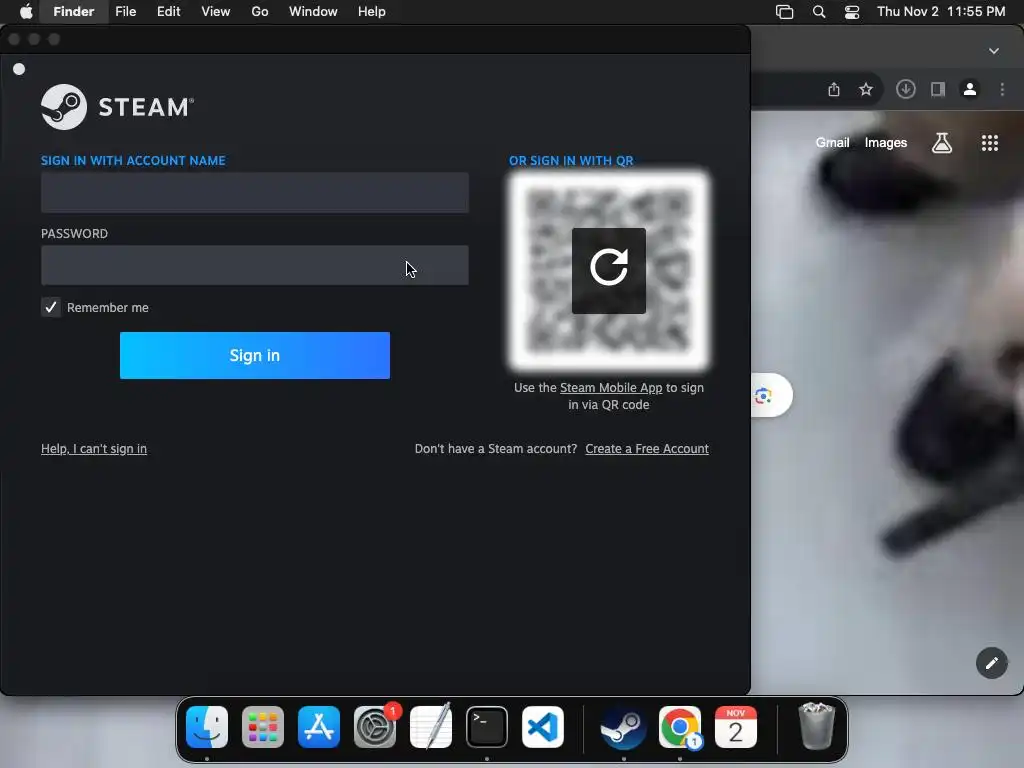Click the date and time in the menu bar
The width and height of the screenshot is (1024, 768).
point(941,11)
